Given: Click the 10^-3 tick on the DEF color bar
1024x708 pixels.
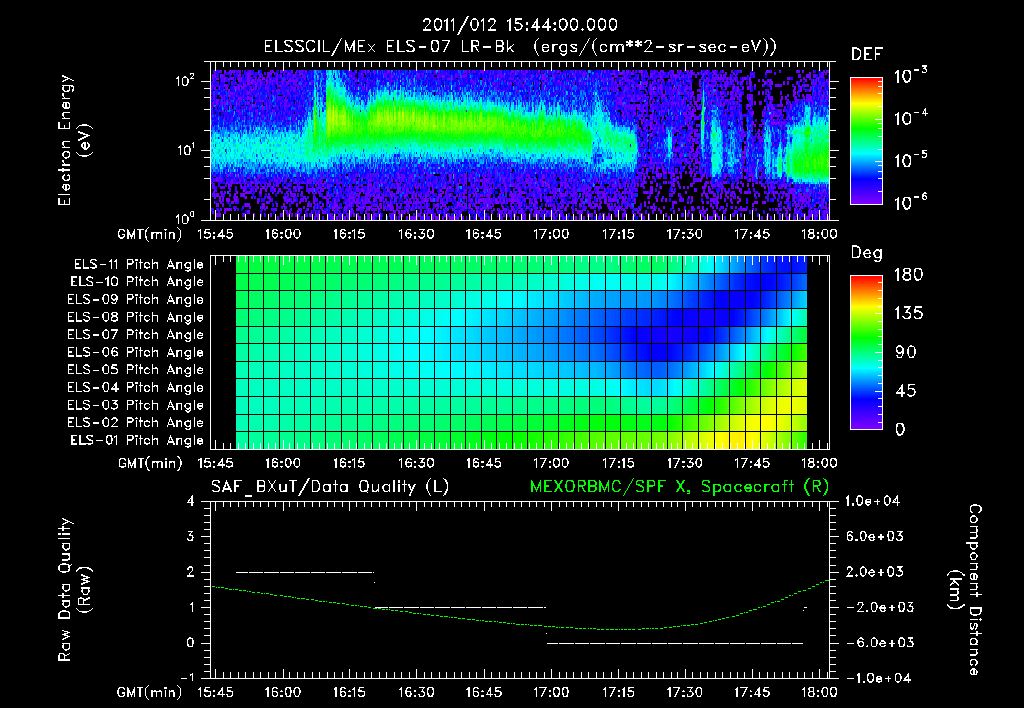Looking at the screenshot, I should (910, 76).
